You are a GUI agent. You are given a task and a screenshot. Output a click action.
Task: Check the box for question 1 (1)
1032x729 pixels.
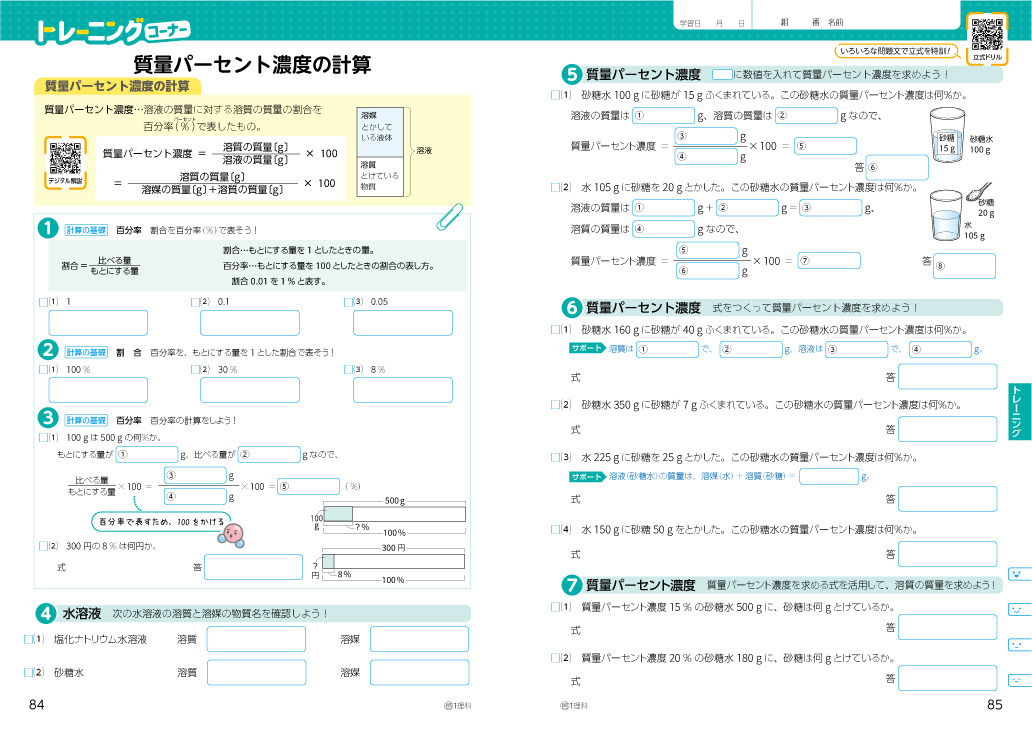[42, 302]
